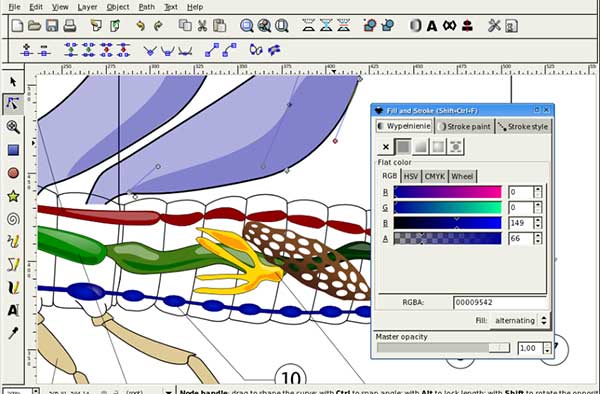Select the Star polygon tool
Screen dimensions: 600x394
13,196
